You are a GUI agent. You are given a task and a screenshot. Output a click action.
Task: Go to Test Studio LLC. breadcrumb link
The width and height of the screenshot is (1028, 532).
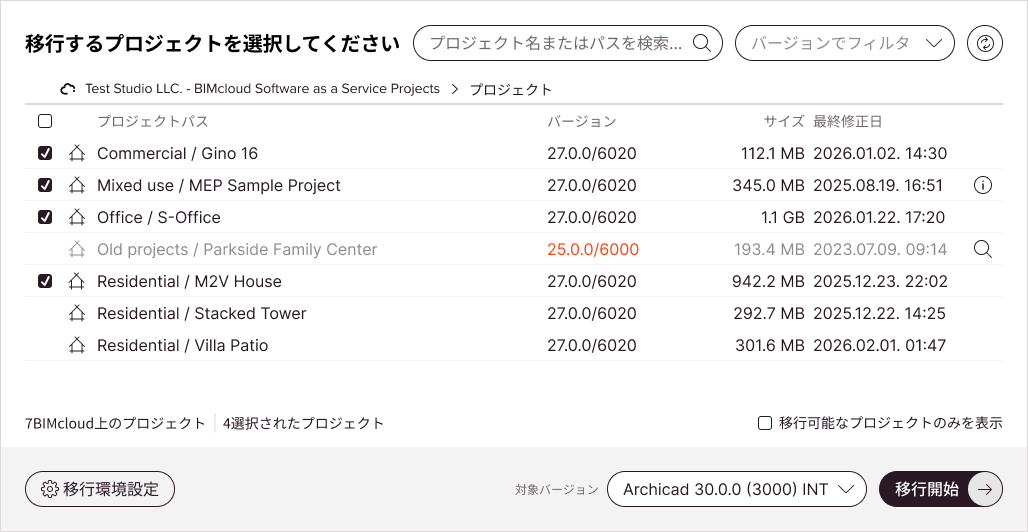tap(262, 89)
